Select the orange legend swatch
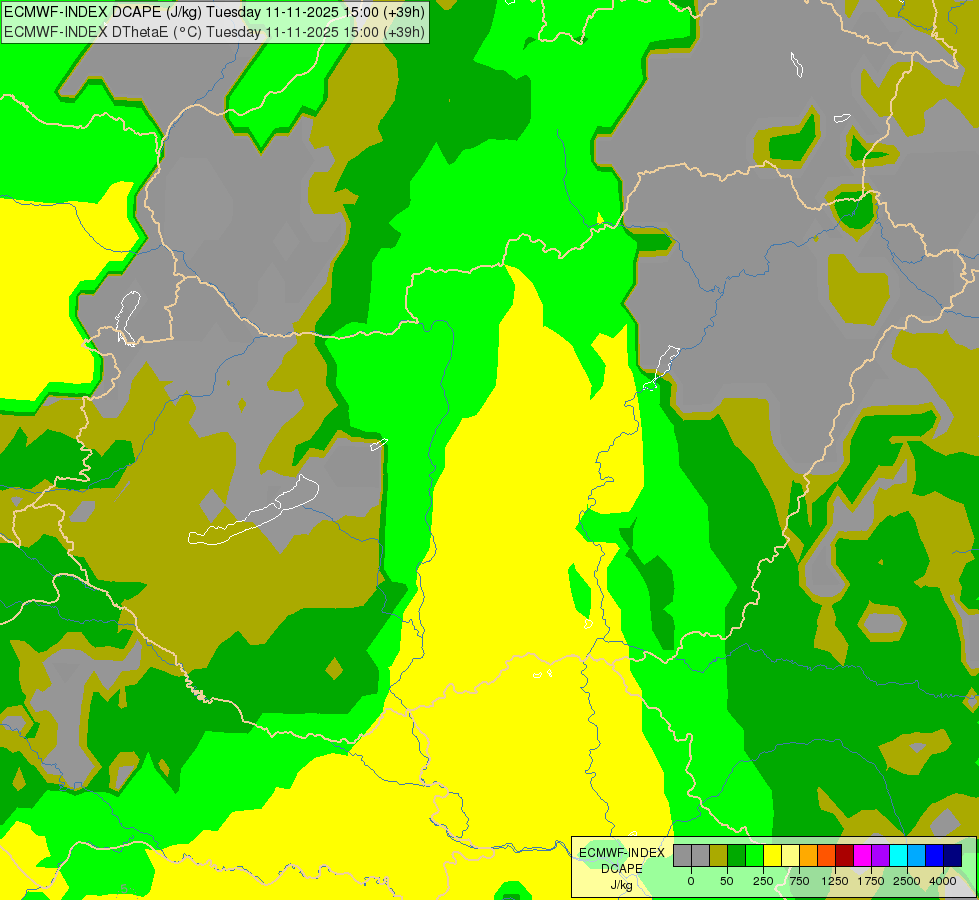This screenshot has height=900, width=979. pyautogui.click(x=809, y=856)
